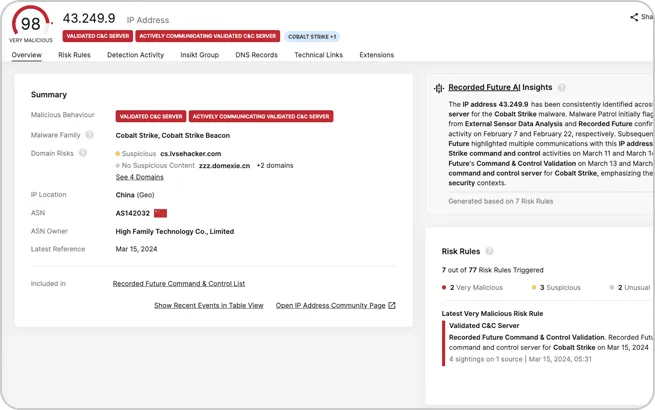Screen dimensions: 655x410
Task: Click 7 out of 77 Risk Rules Triggered
Action: 493,270
